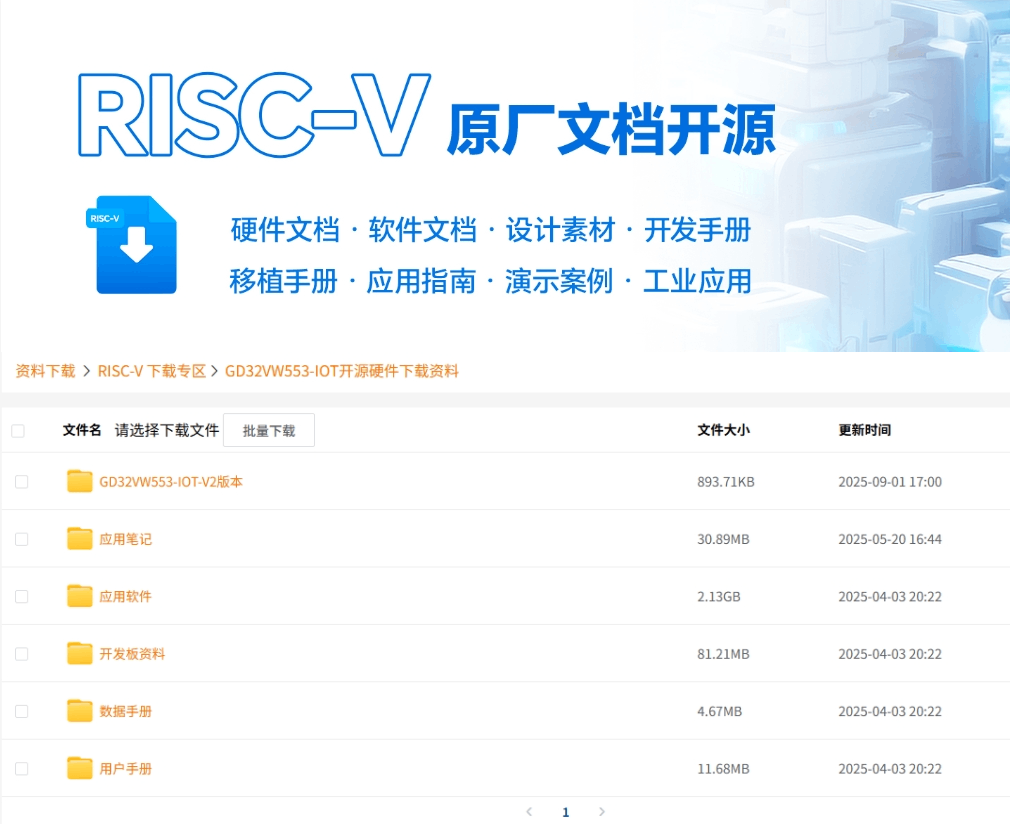1010x824 pixels.
Task: Click the 应用笔记 folder icon
Action: tap(80, 539)
